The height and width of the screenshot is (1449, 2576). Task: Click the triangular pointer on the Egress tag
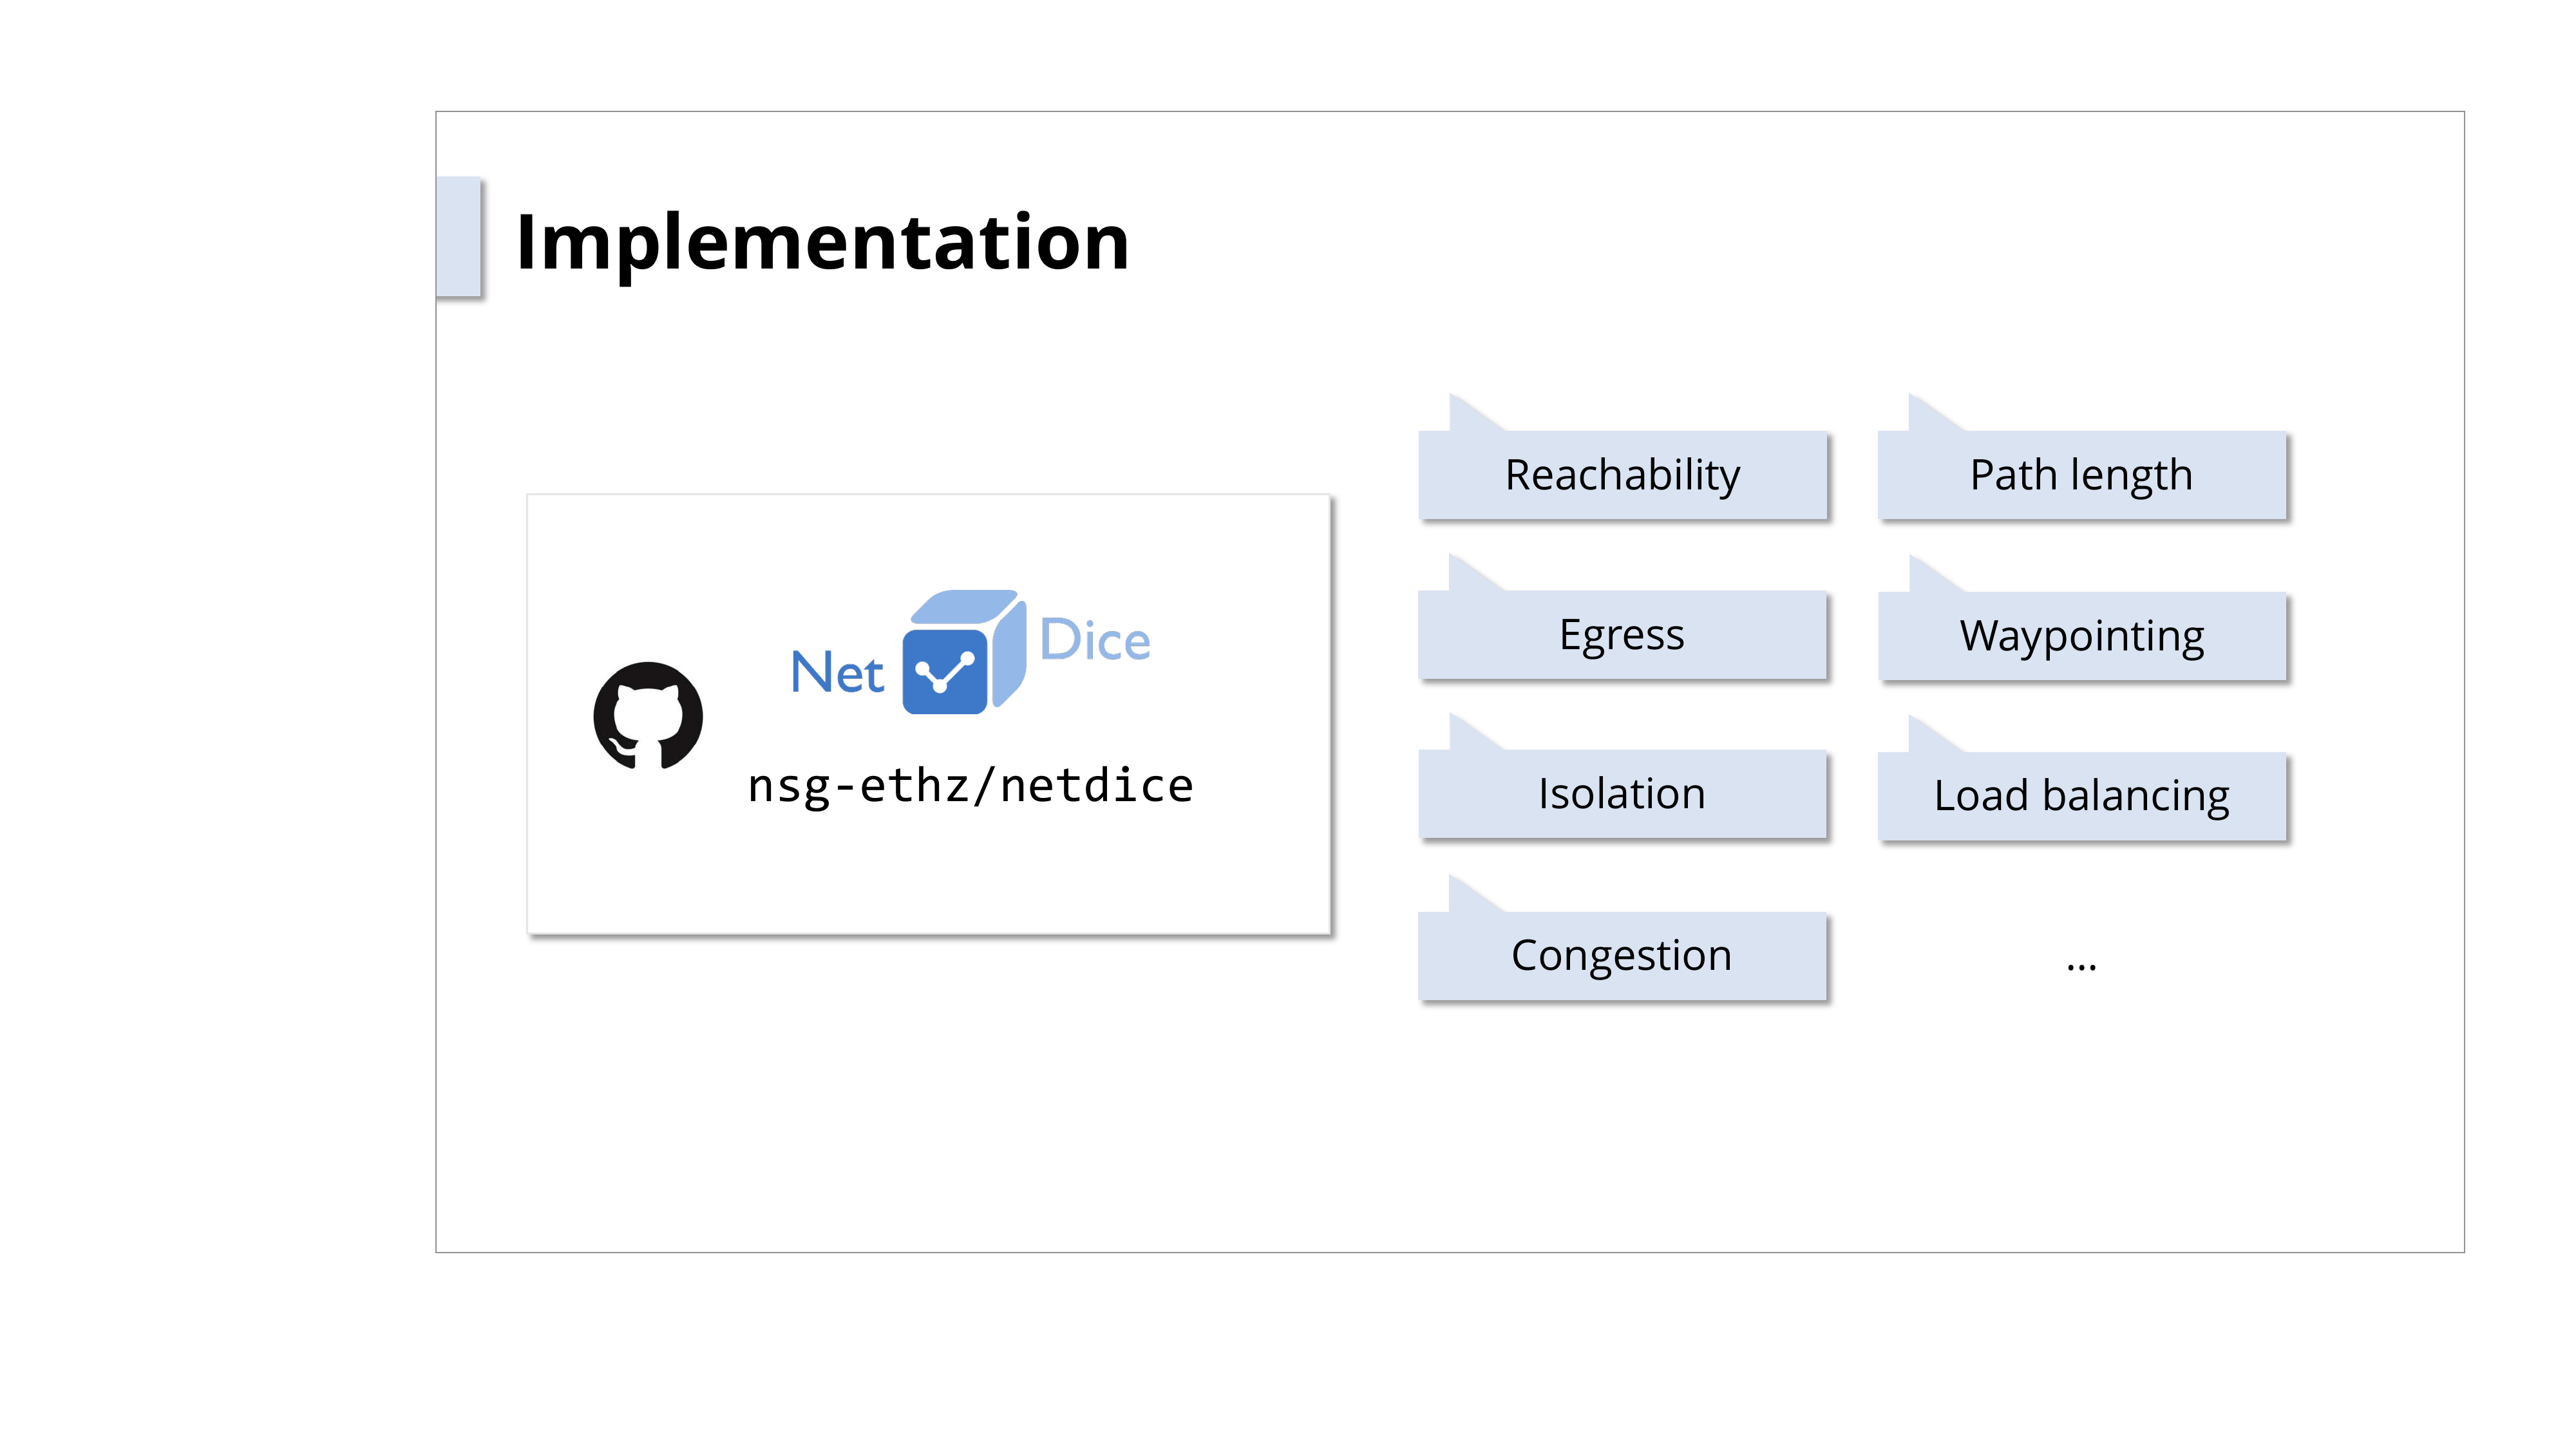coord(1467,575)
